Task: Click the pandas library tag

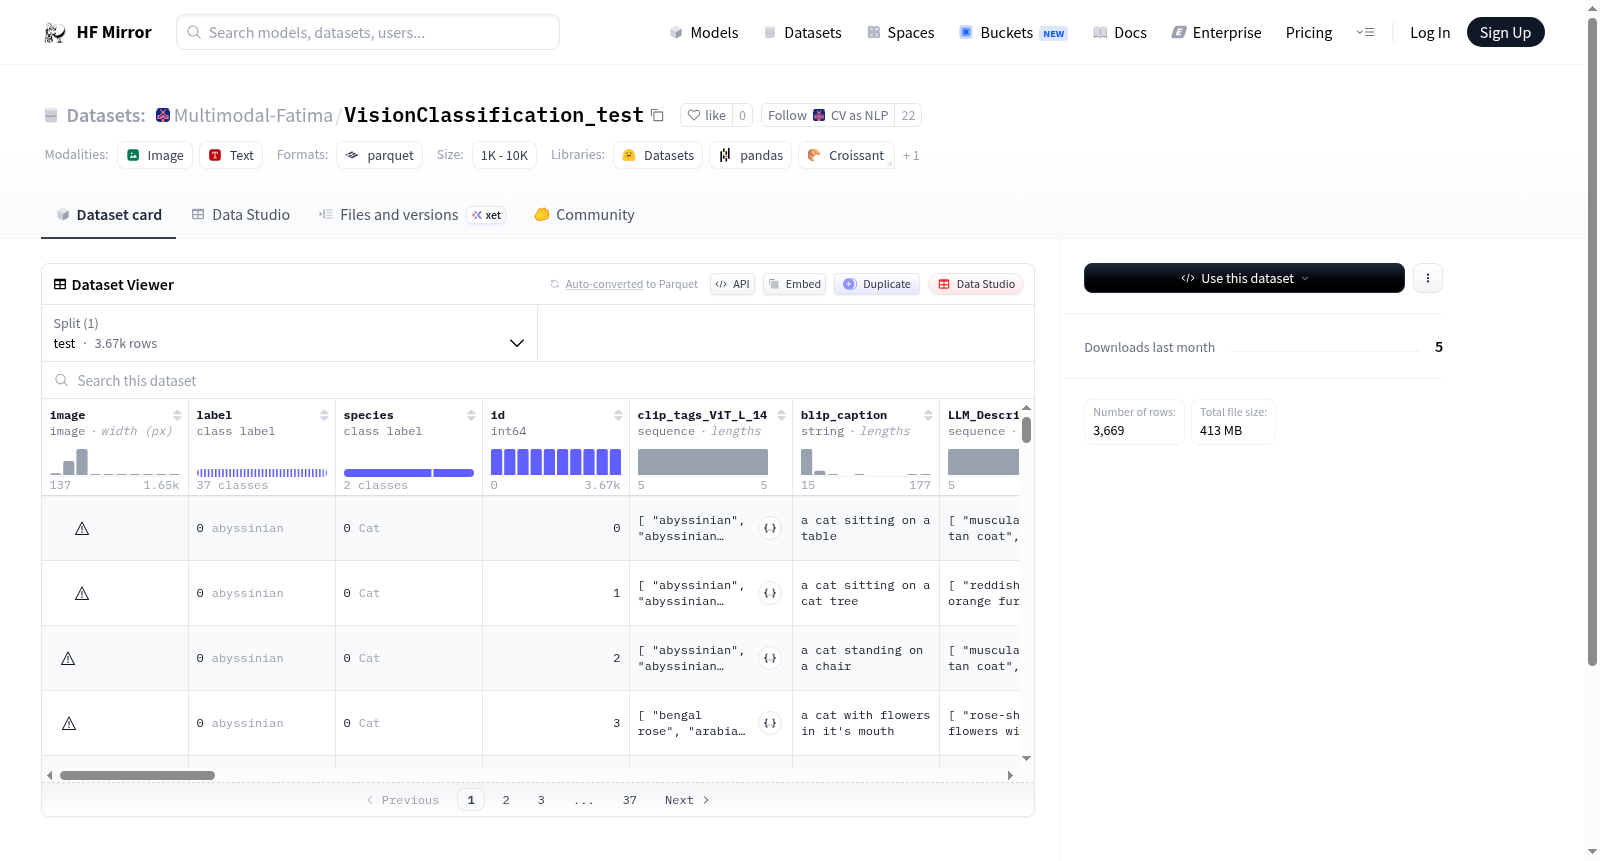Action: 751,155
